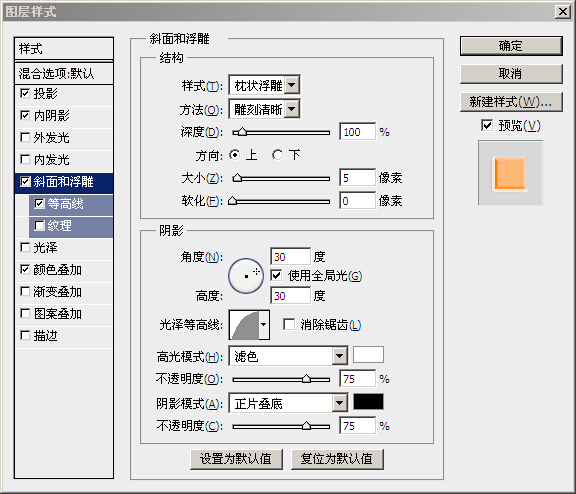
Task: Uncheck the 斜面和浮雕 checkbox
Action: coord(25,181)
